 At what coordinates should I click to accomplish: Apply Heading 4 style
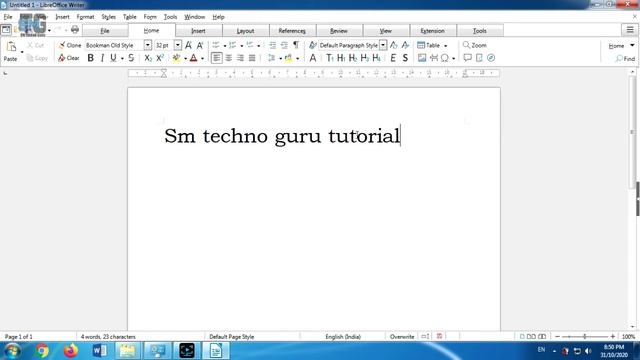pos(376,58)
